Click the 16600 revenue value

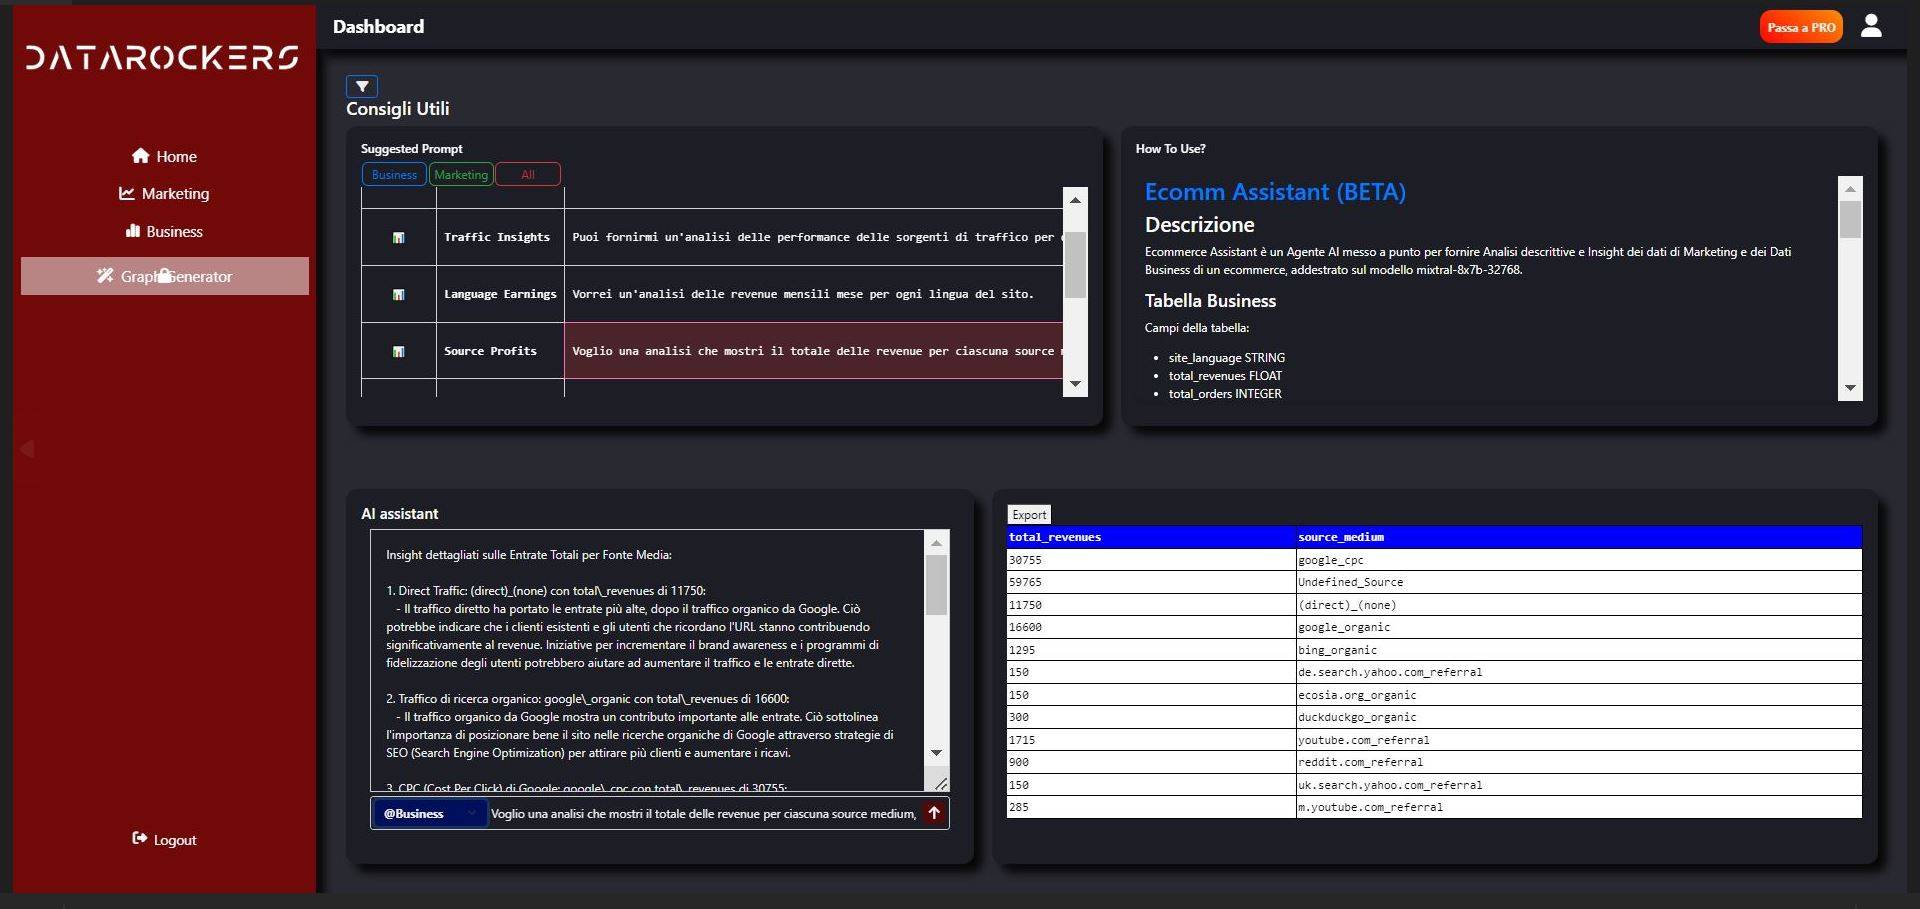(x=1025, y=627)
